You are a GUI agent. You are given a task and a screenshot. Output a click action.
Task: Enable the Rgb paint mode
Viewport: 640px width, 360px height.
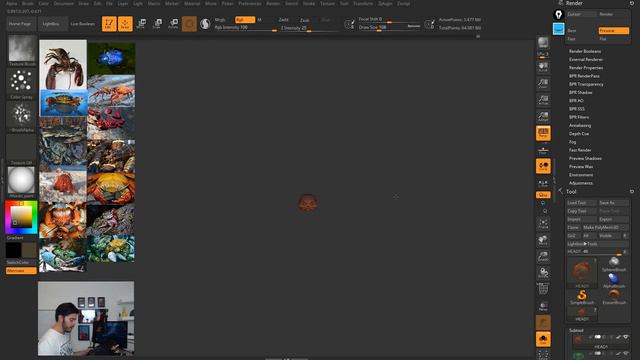tap(244, 20)
